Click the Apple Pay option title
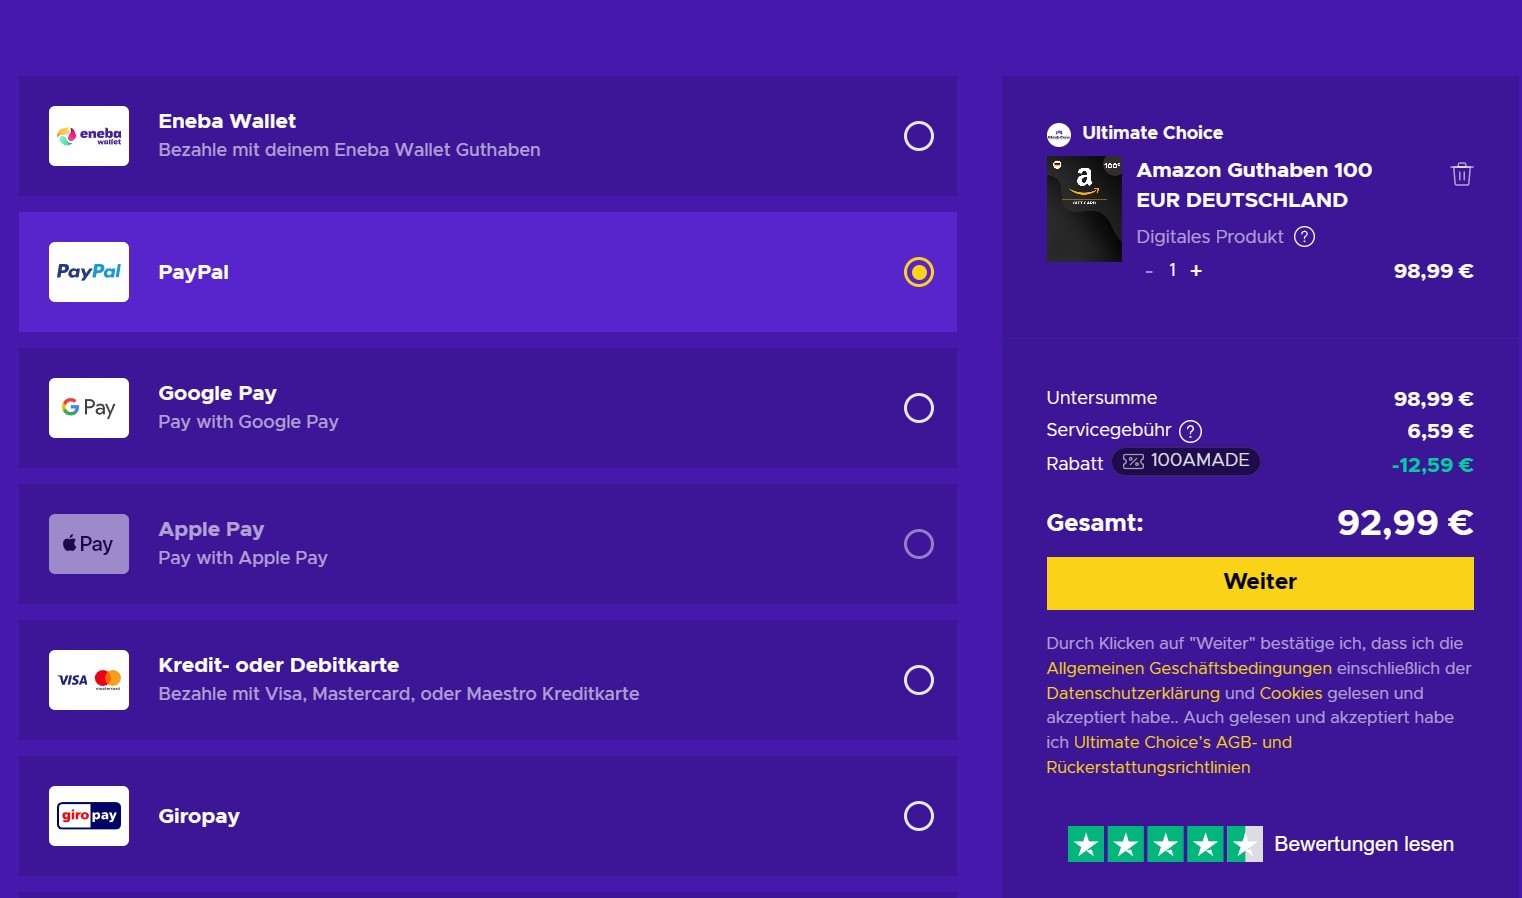1522x898 pixels. point(211,530)
